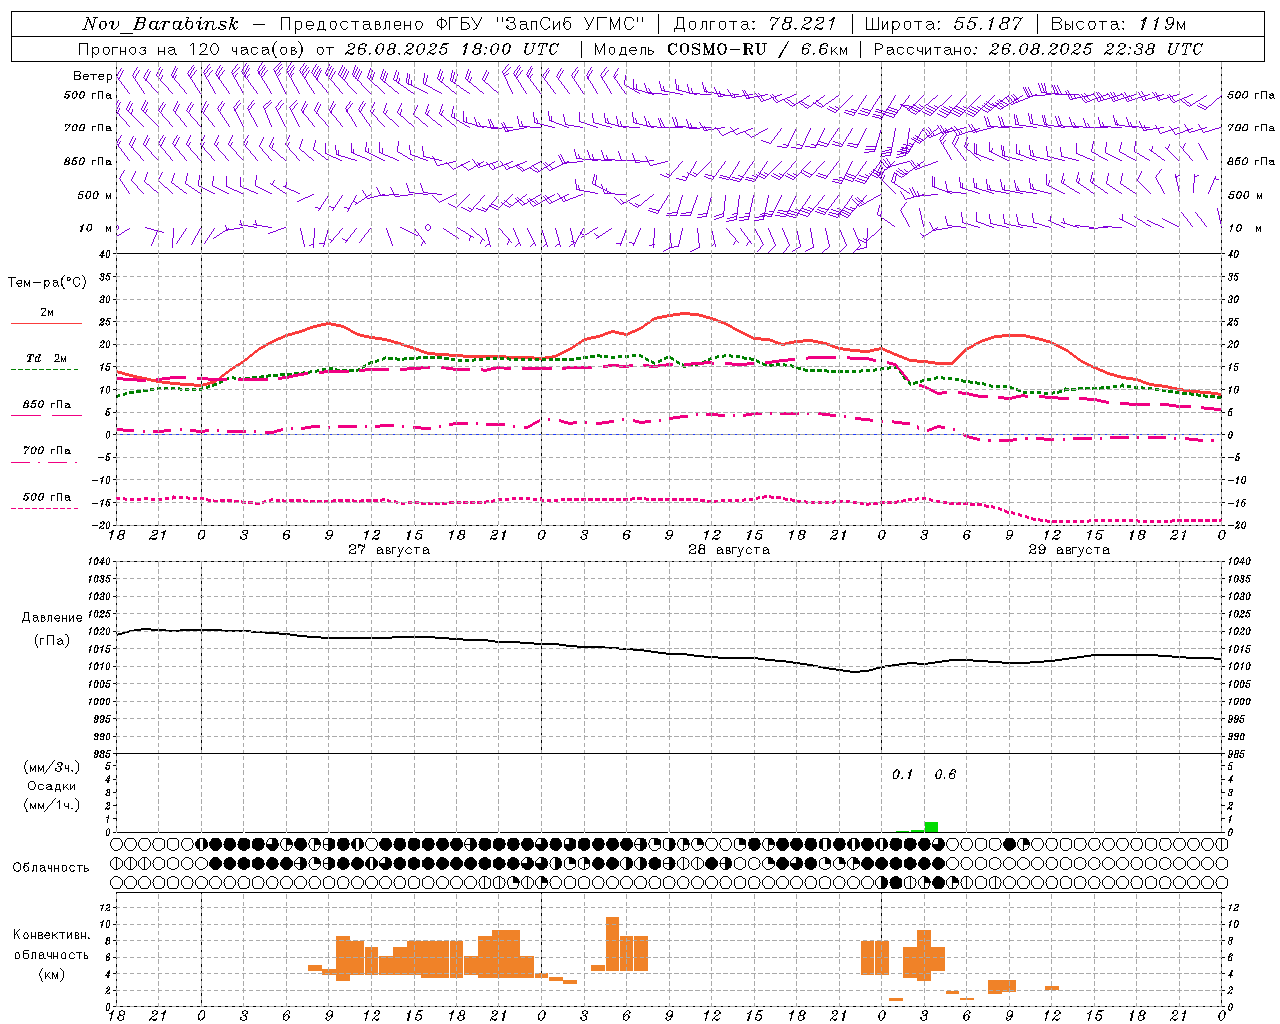This screenshot has width=1280, height=1024.
Task: Click the (гПа) unit label under Давление
Action: pos(52,641)
